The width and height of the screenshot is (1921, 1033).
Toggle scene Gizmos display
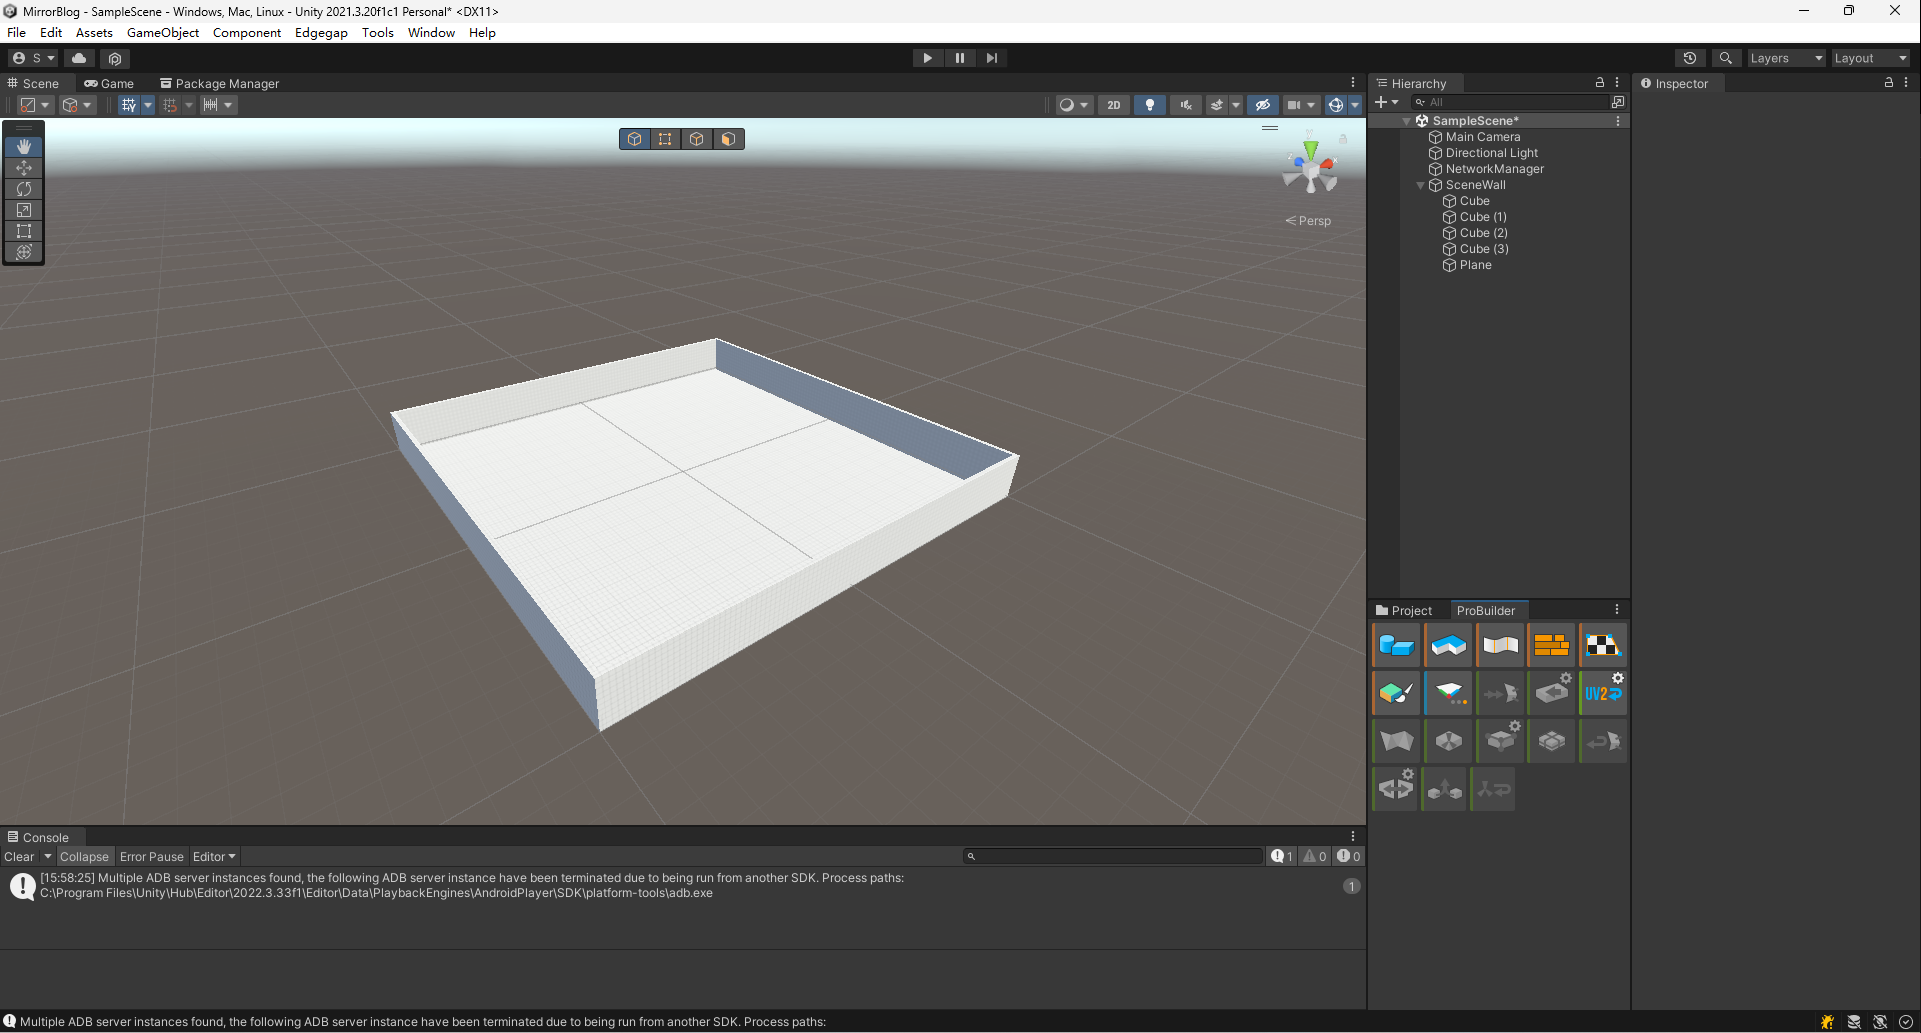click(x=1336, y=105)
